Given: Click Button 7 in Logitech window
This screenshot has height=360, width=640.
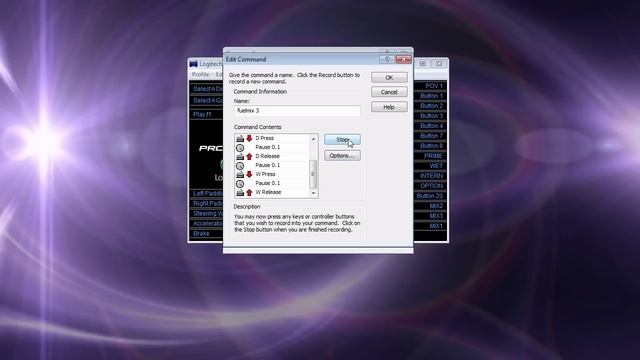Looking at the screenshot, I should pos(430,136).
